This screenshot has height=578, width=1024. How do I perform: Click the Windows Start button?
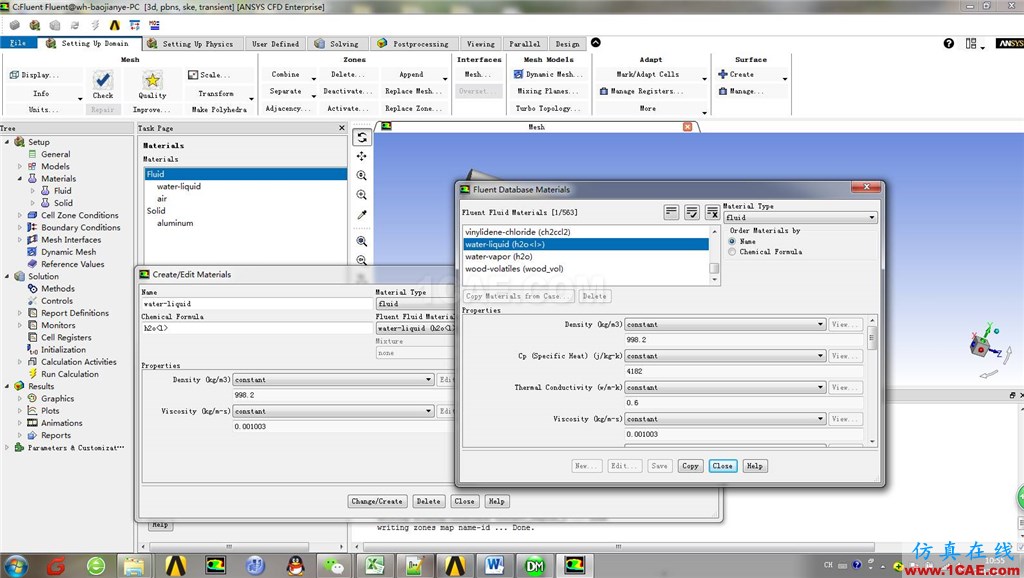coord(16,566)
